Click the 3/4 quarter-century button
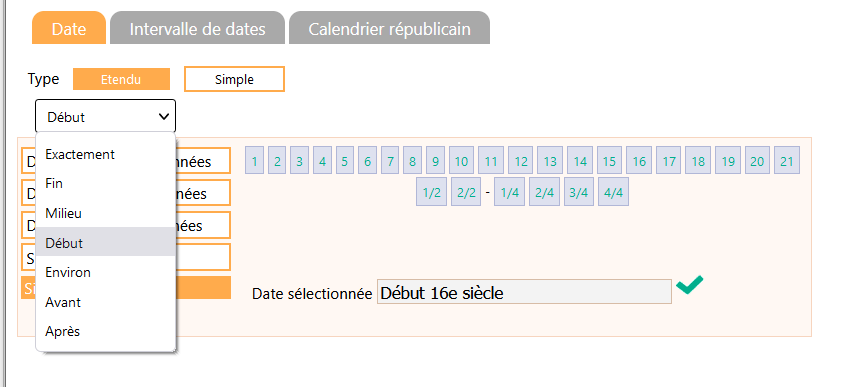This screenshot has height=387, width=846. pyautogui.click(x=578, y=193)
